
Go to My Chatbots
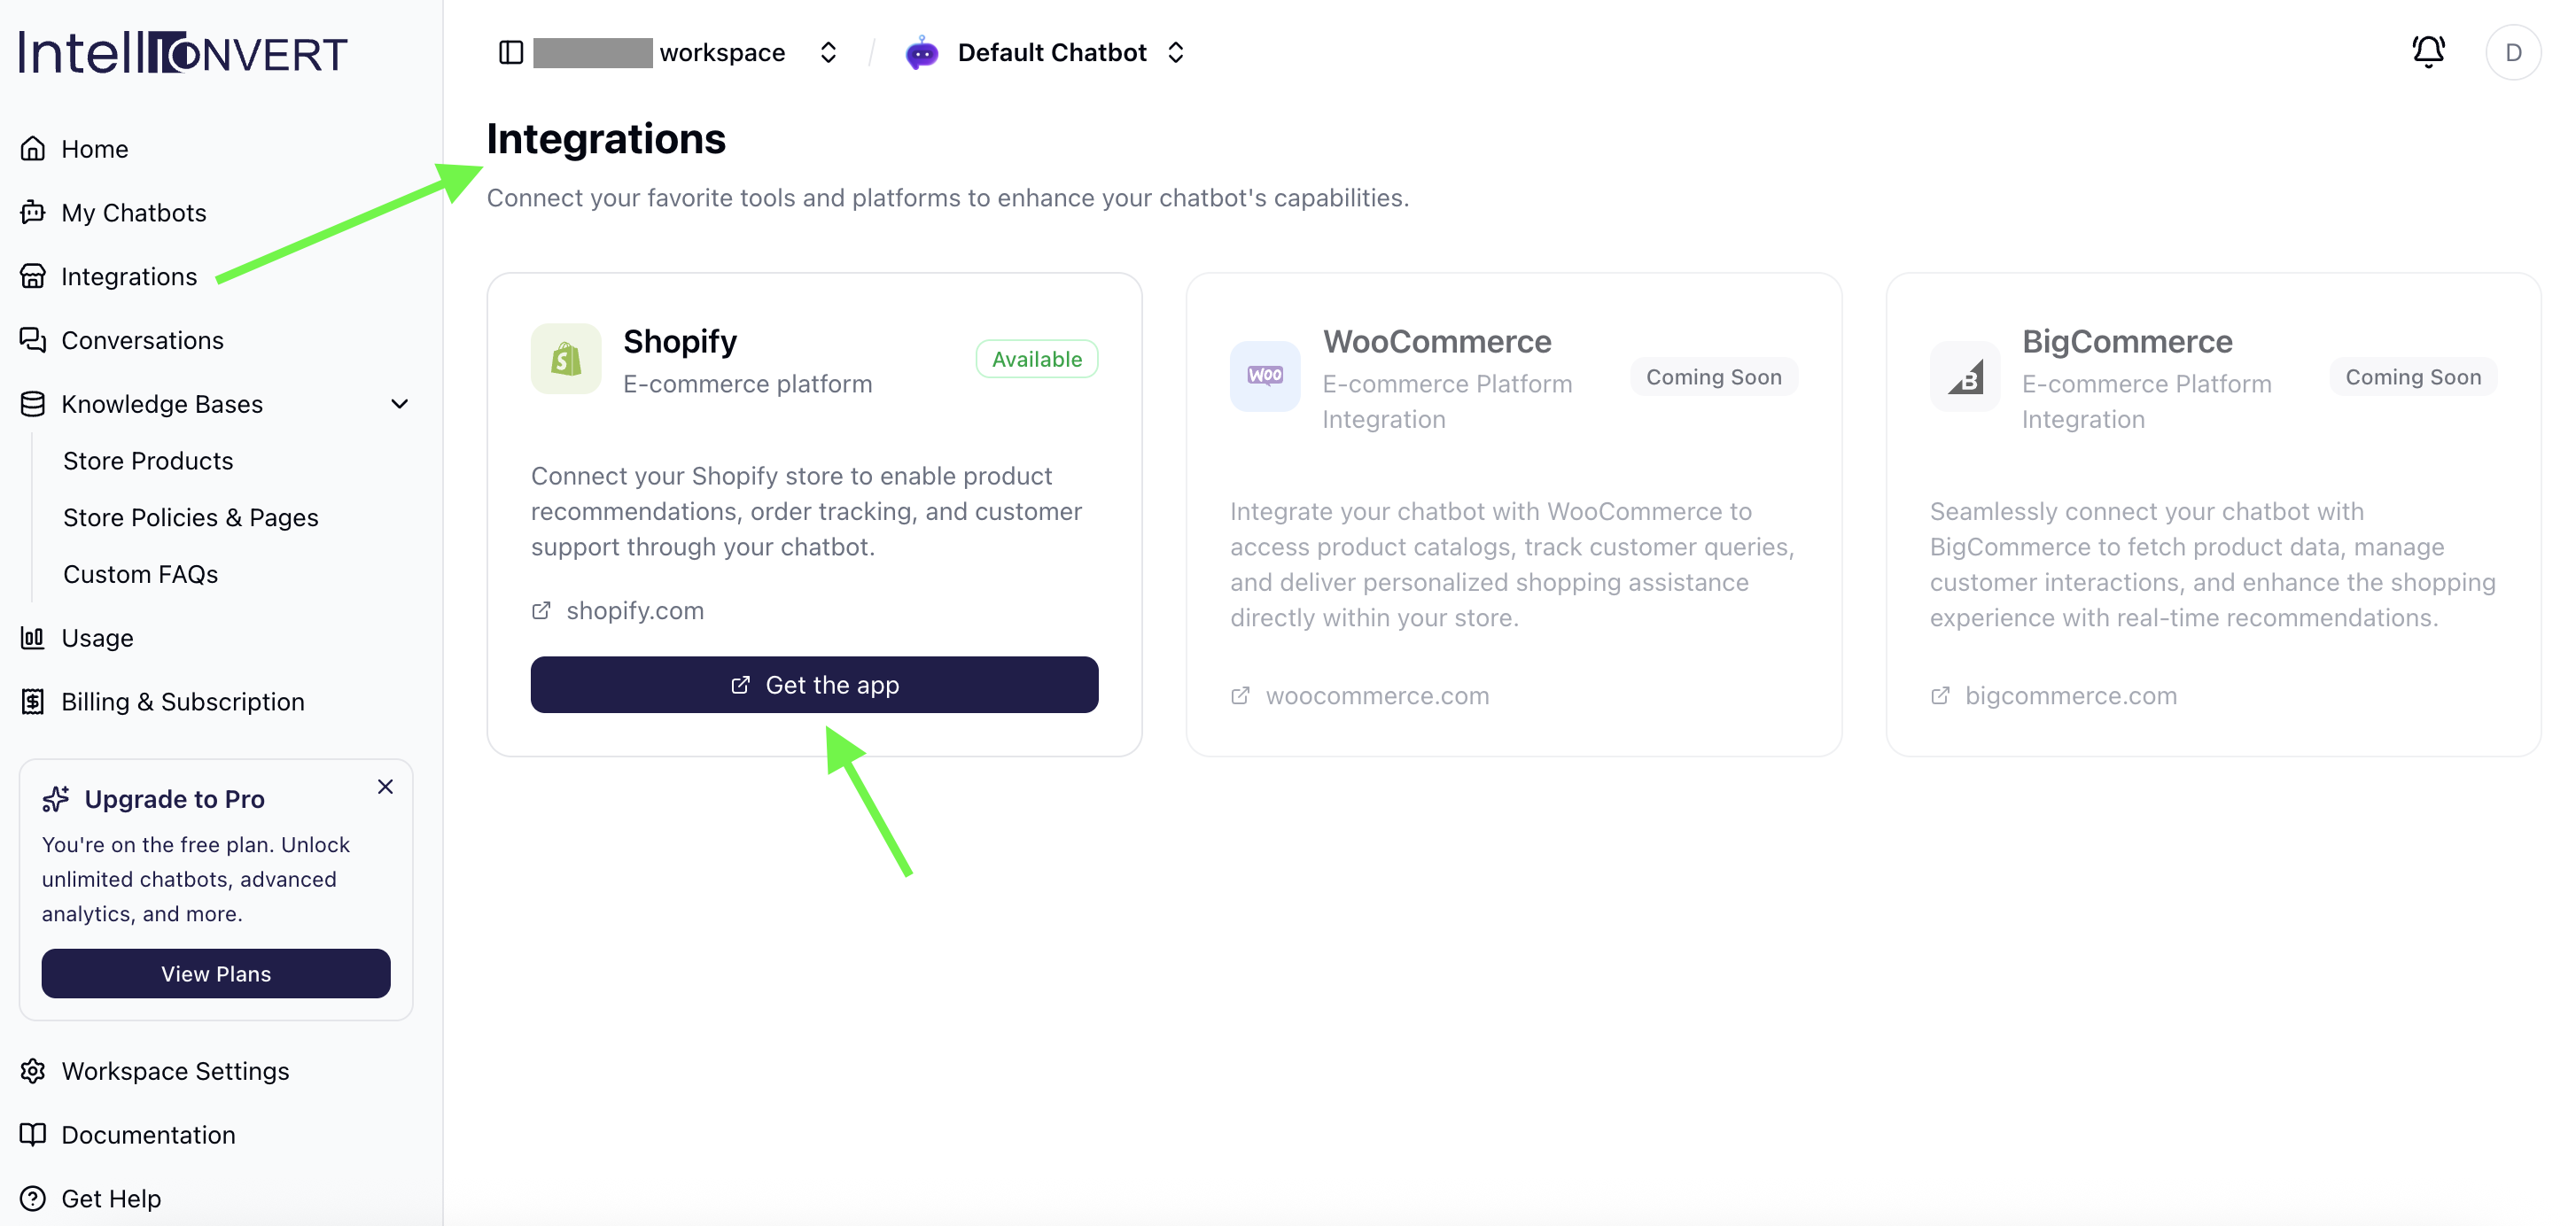(x=134, y=213)
